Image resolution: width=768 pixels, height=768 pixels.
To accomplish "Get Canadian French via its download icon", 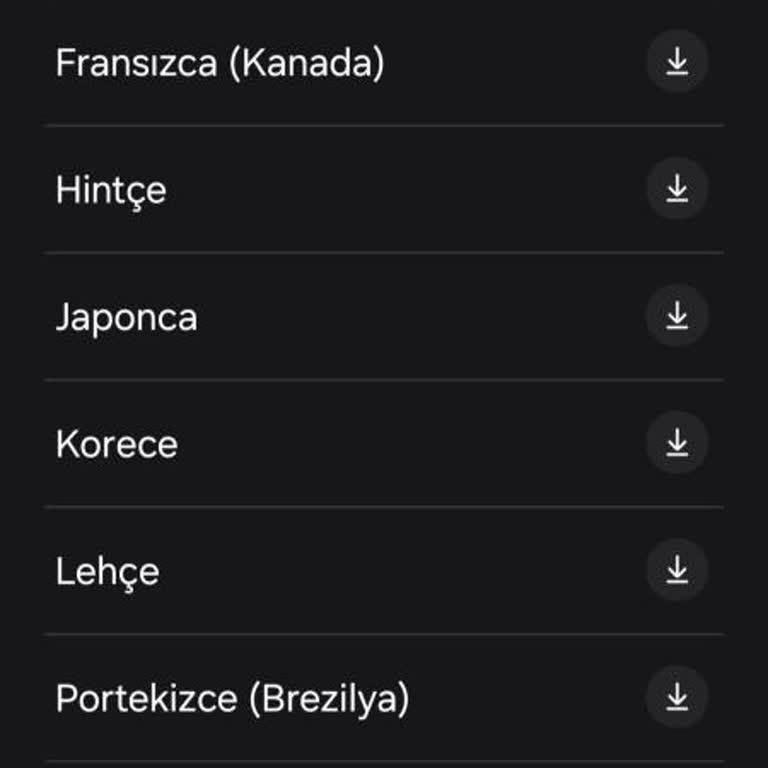I will [677, 62].
